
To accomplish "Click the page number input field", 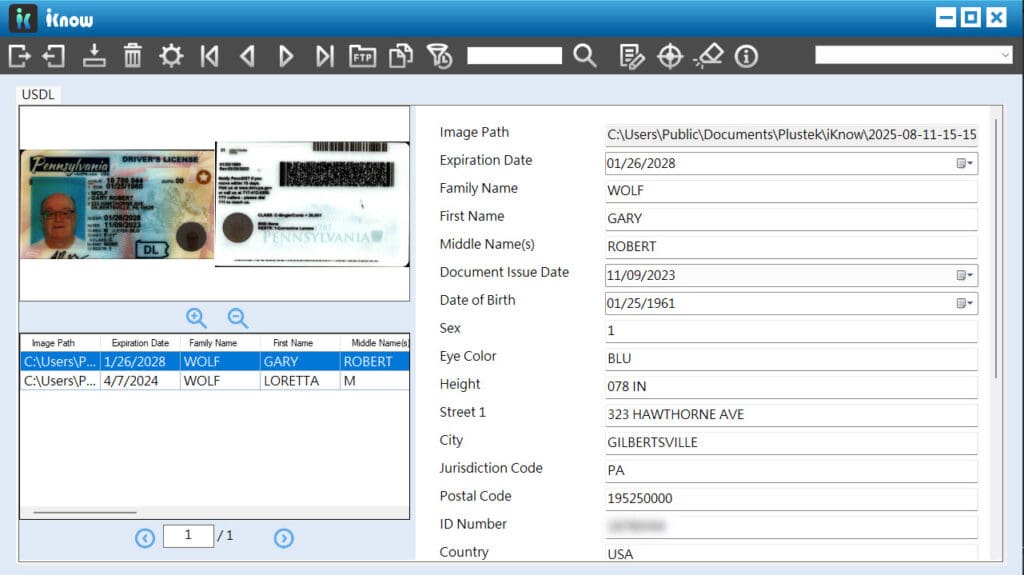I will (188, 536).
